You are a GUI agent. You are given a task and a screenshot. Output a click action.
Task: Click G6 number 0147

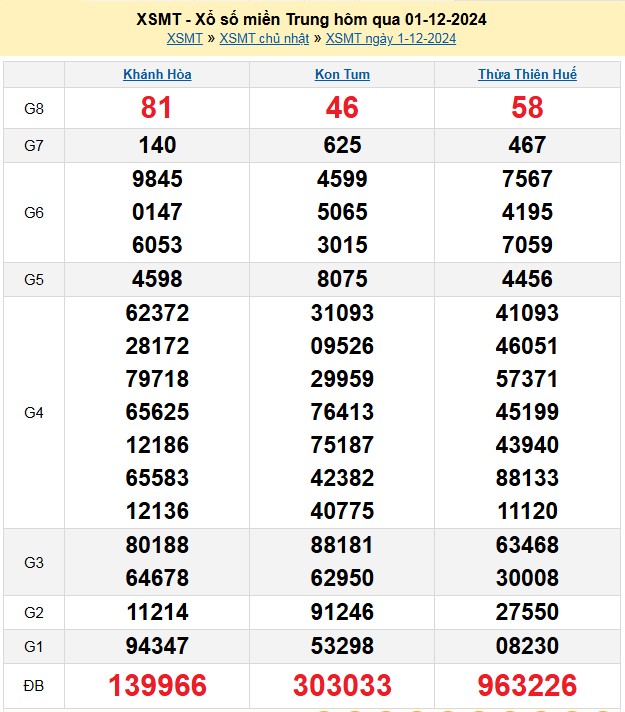click(x=157, y=212)
